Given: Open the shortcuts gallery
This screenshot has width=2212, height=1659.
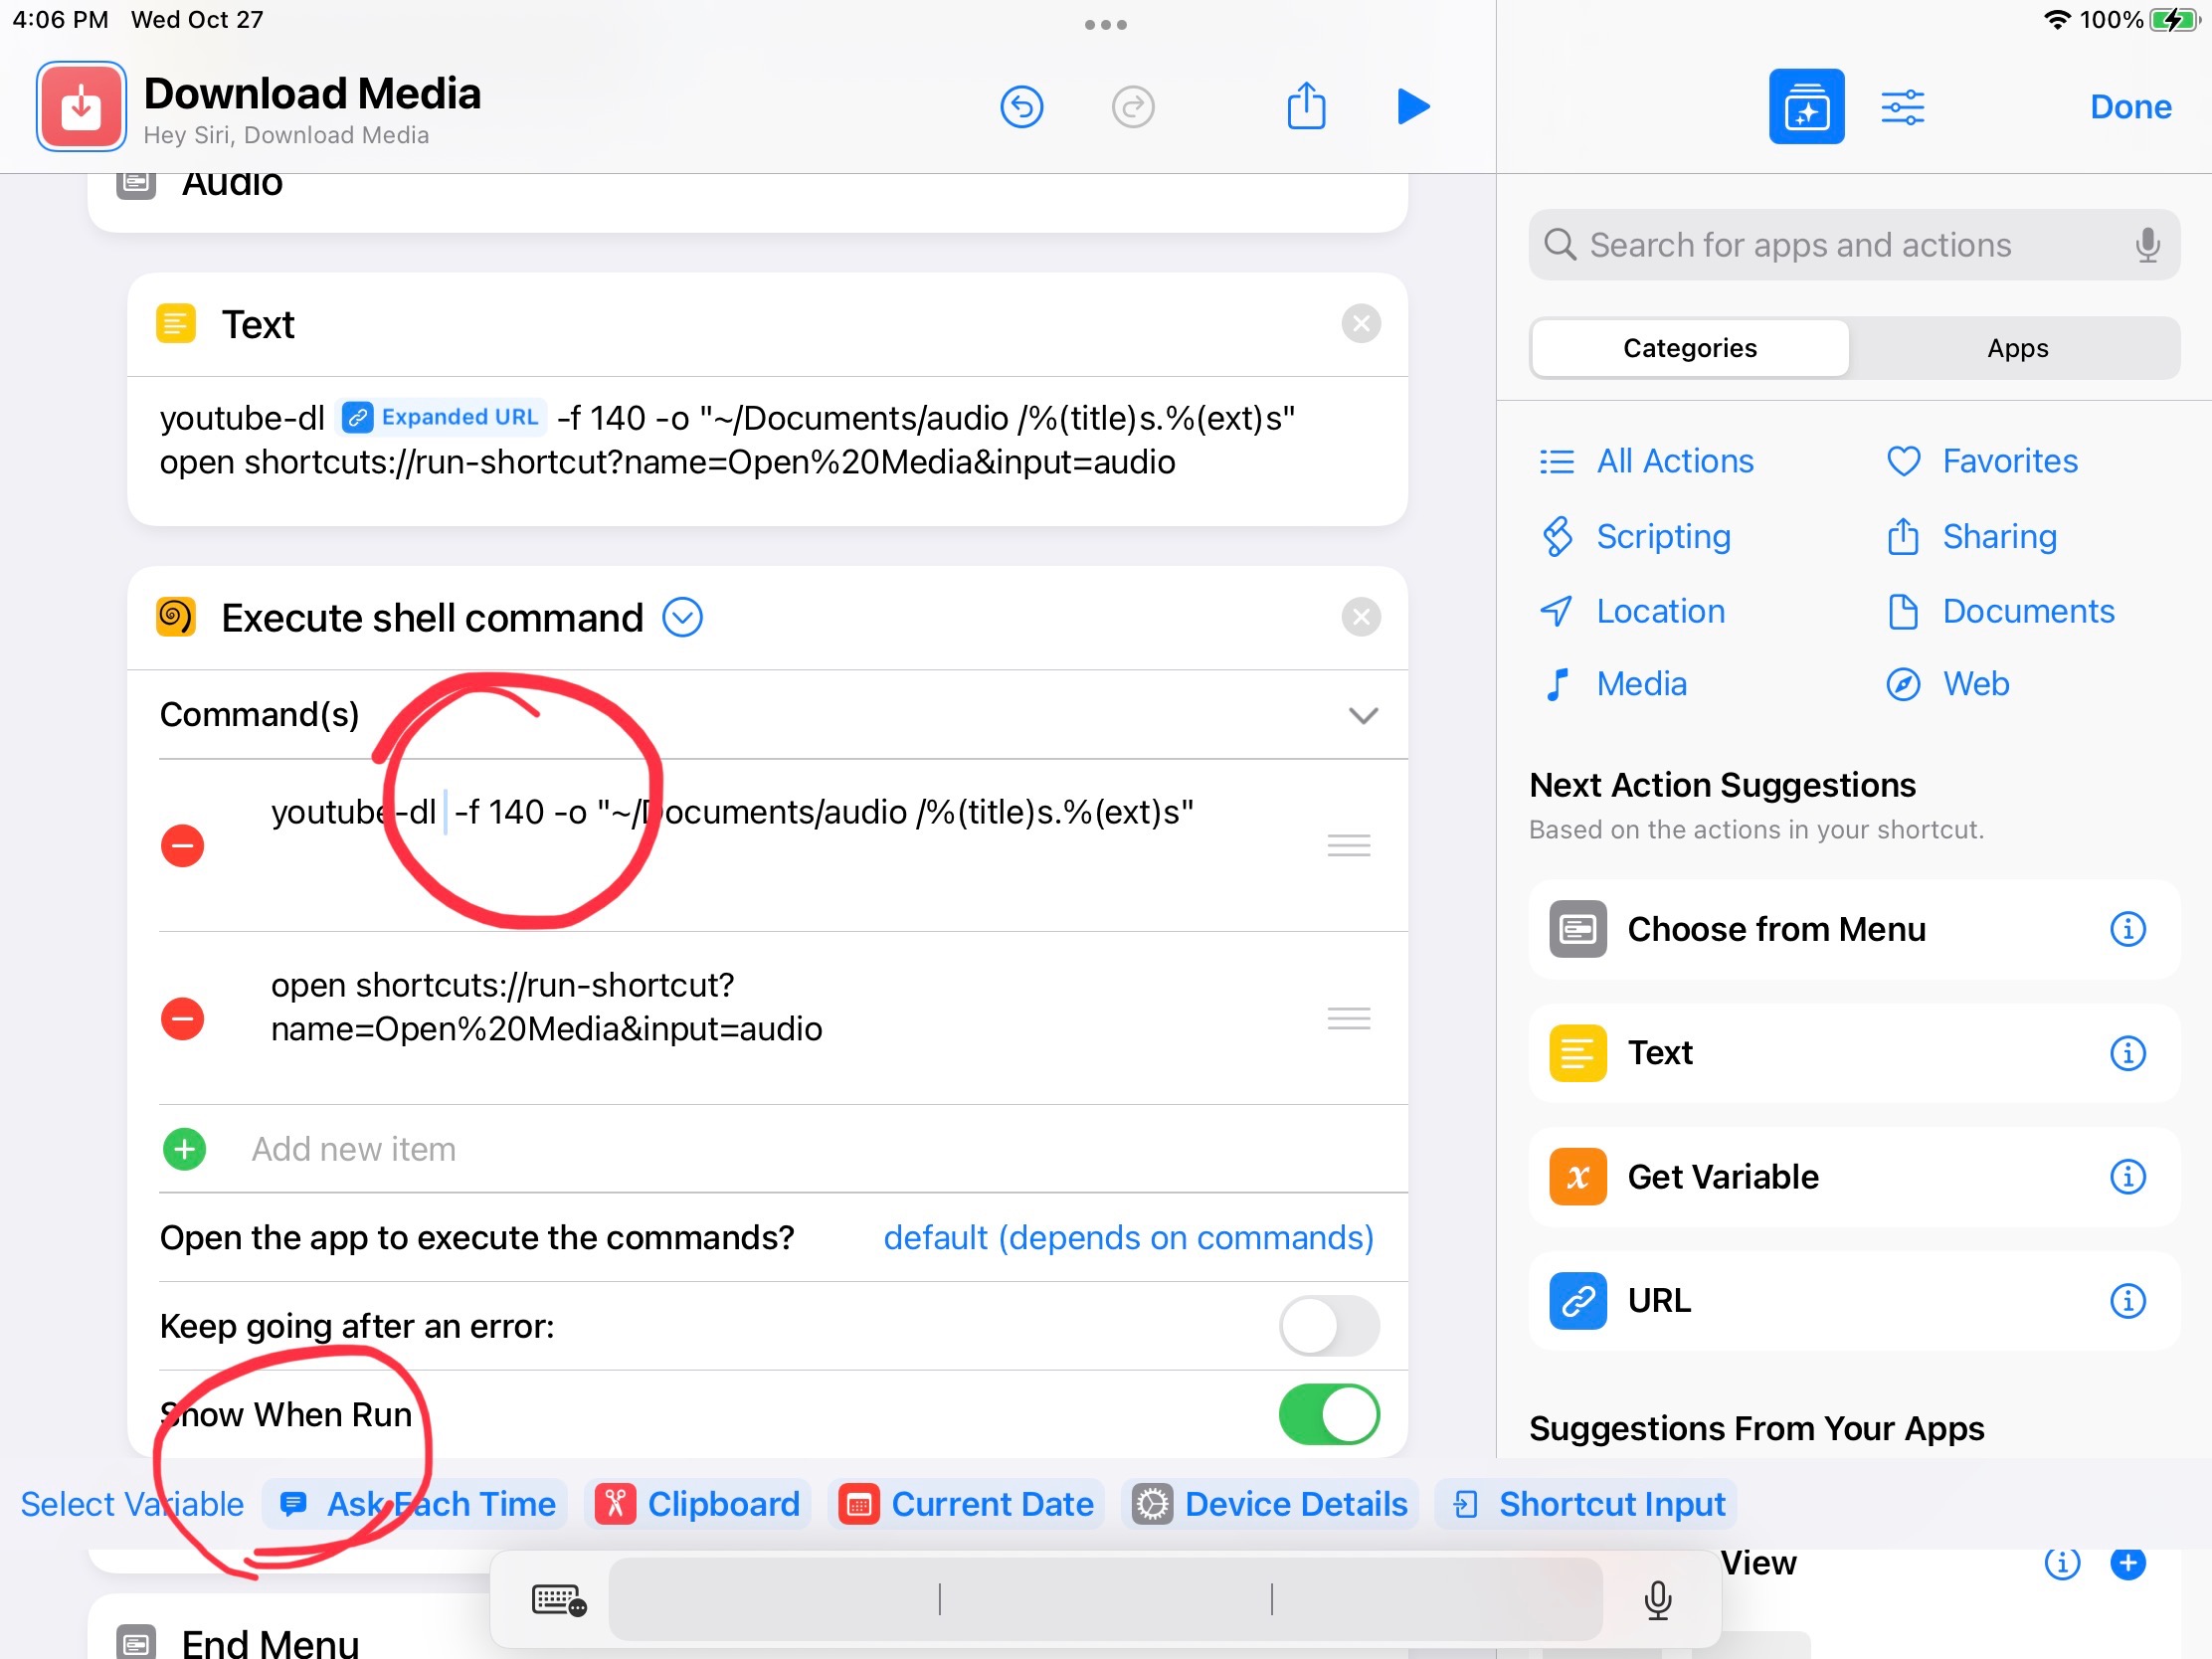Looking at the screenshot, I should pos(1806,105).
